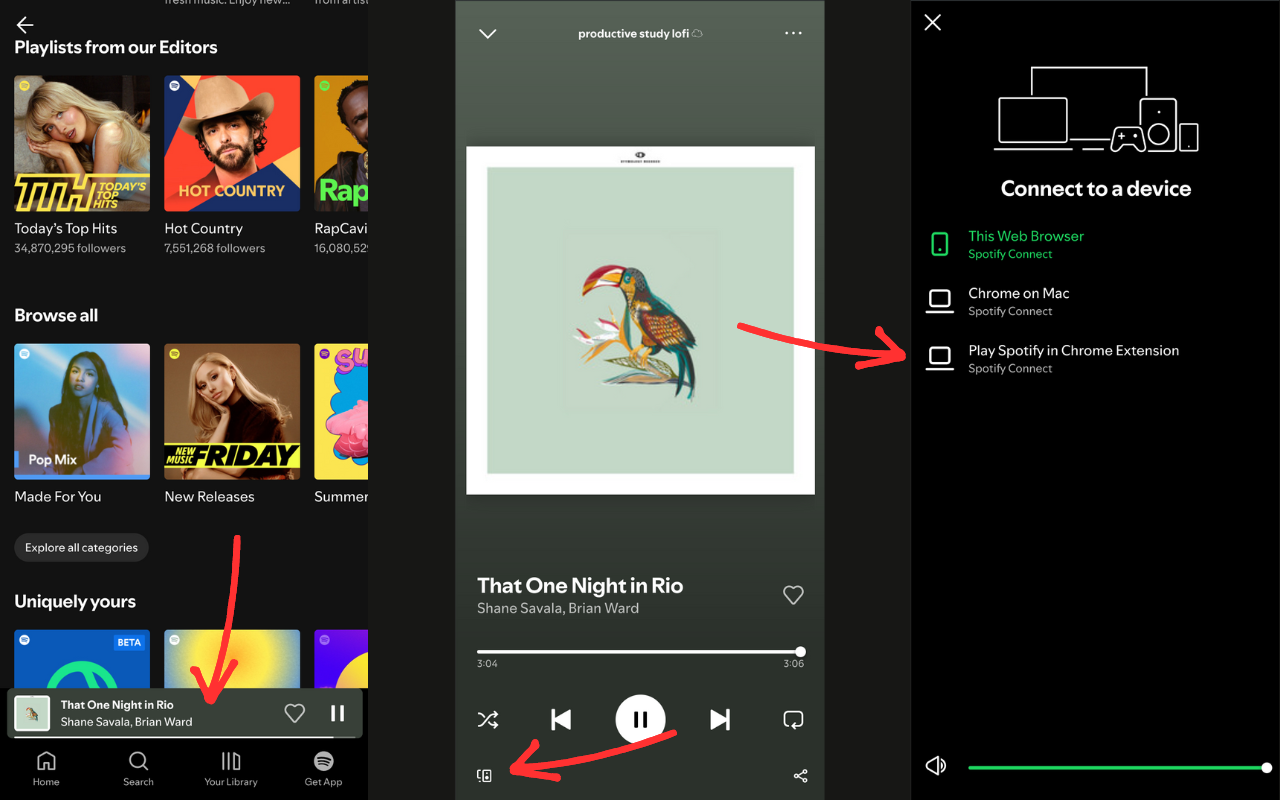
Task: Open the Pop Mix Made For You tile
Action: click(82, 412)
